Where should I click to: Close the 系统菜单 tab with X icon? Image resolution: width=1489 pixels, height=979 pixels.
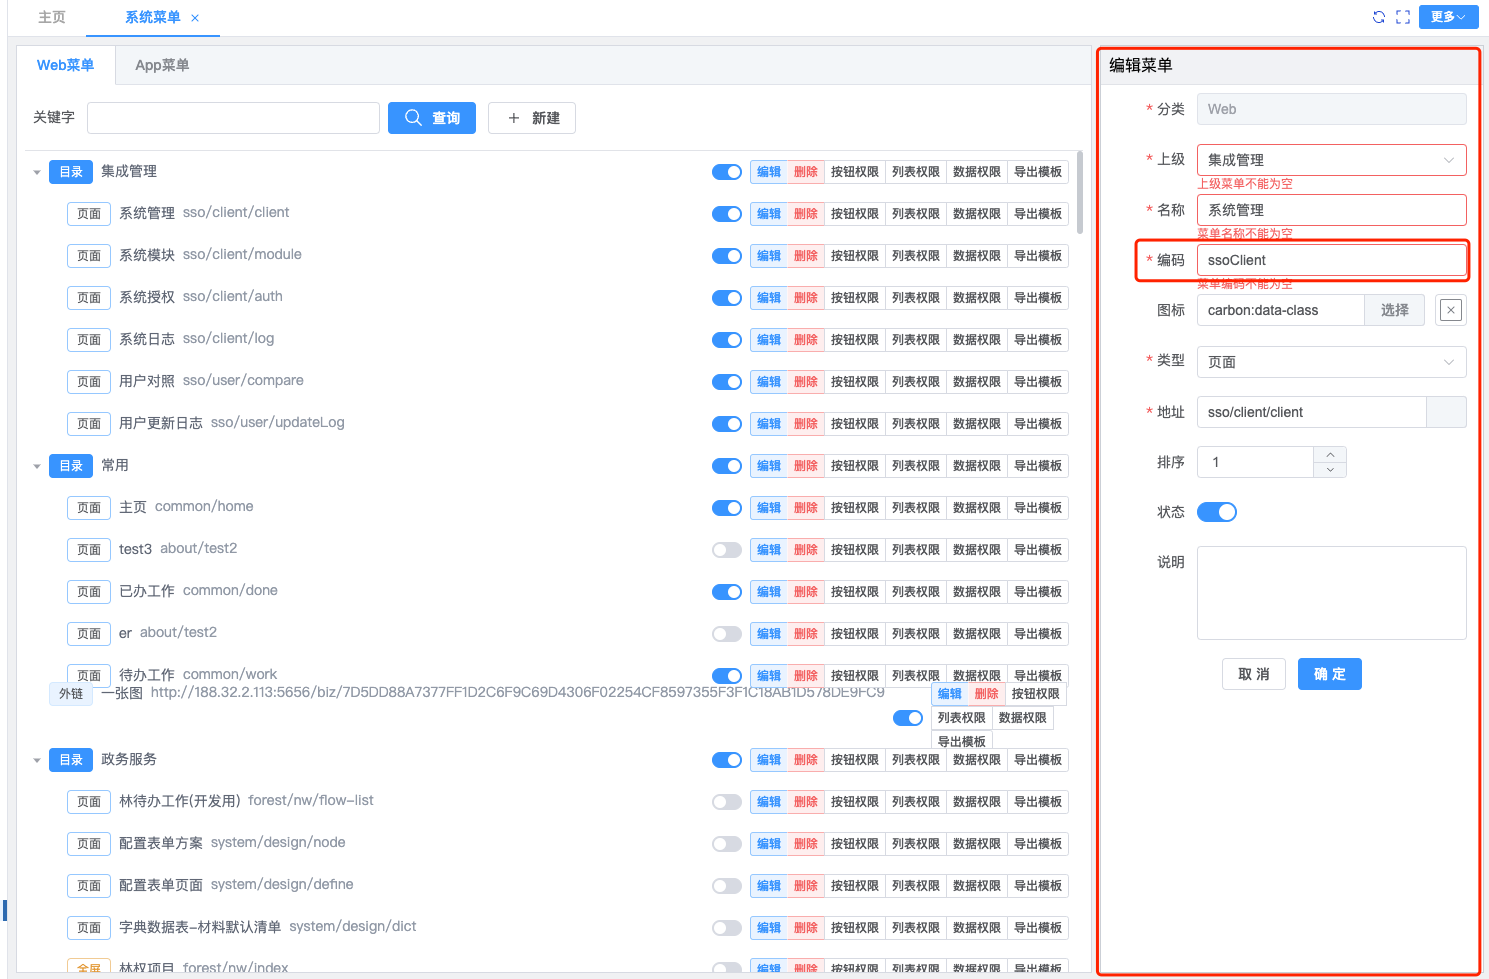coord(195,18)
